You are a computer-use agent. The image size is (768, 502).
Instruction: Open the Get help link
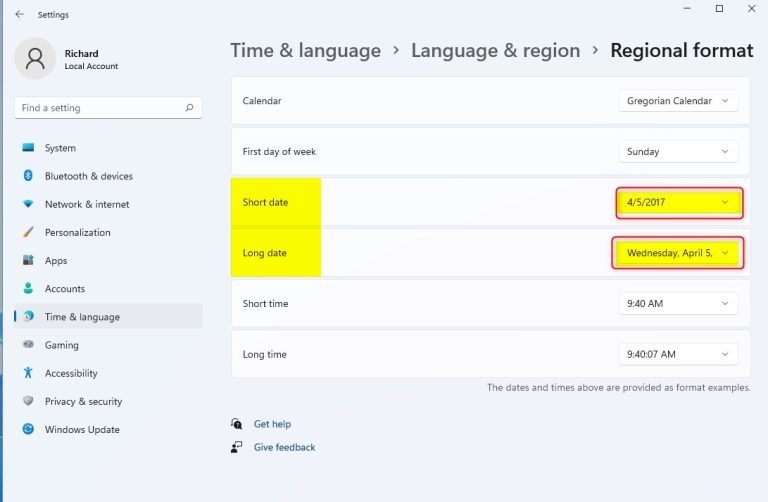pyautogui.click(x=272, y=424)
